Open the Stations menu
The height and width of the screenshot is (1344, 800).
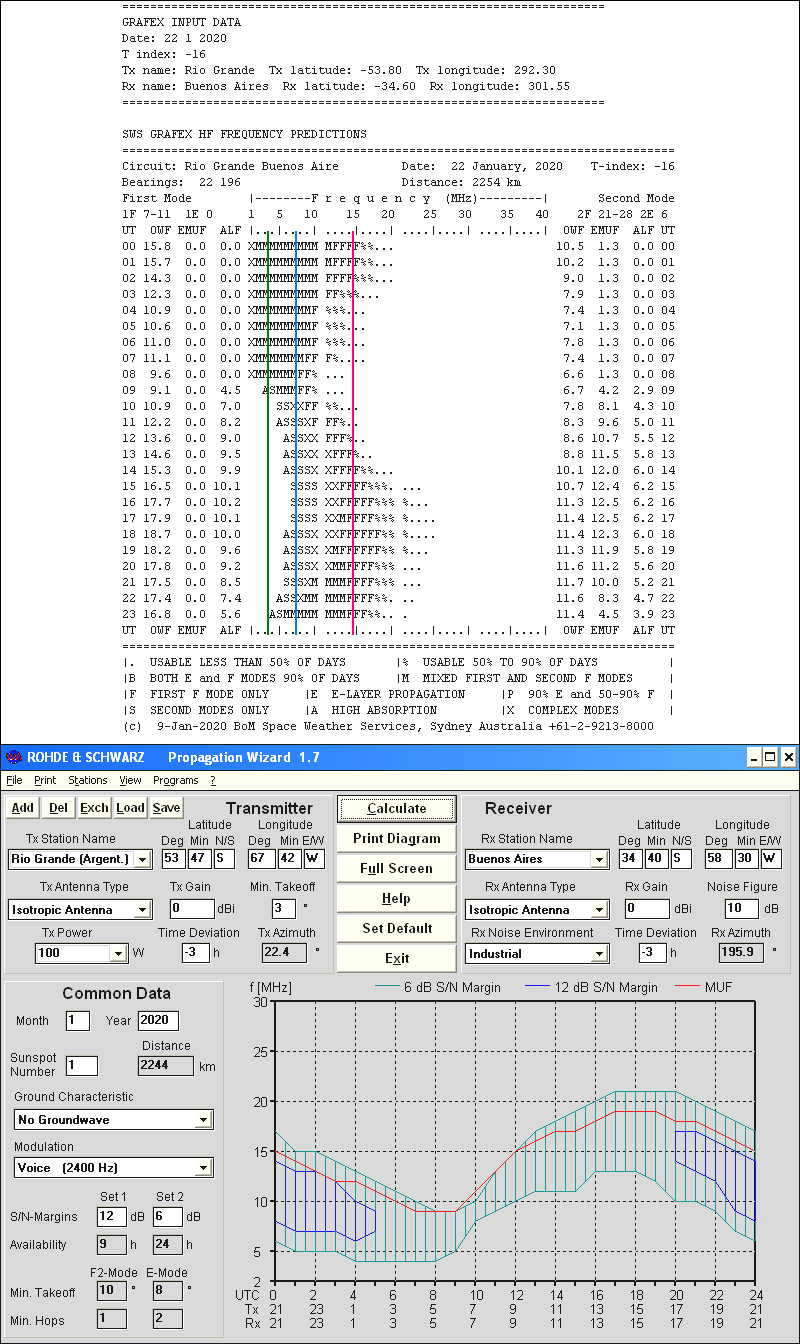(88, 780)
